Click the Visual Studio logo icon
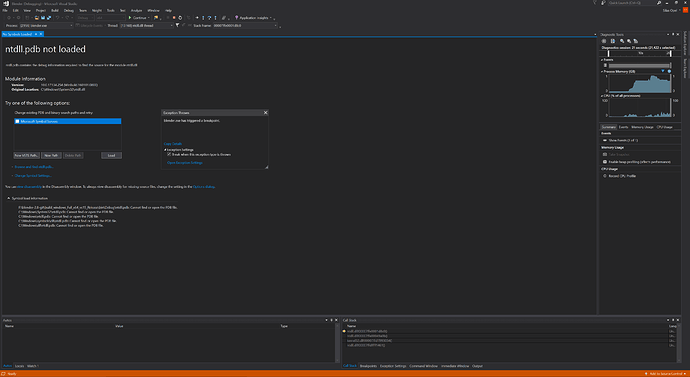Image resolution: width=690 pixels, height=377 pixels. pyautogui.click(x=5, y=3)
